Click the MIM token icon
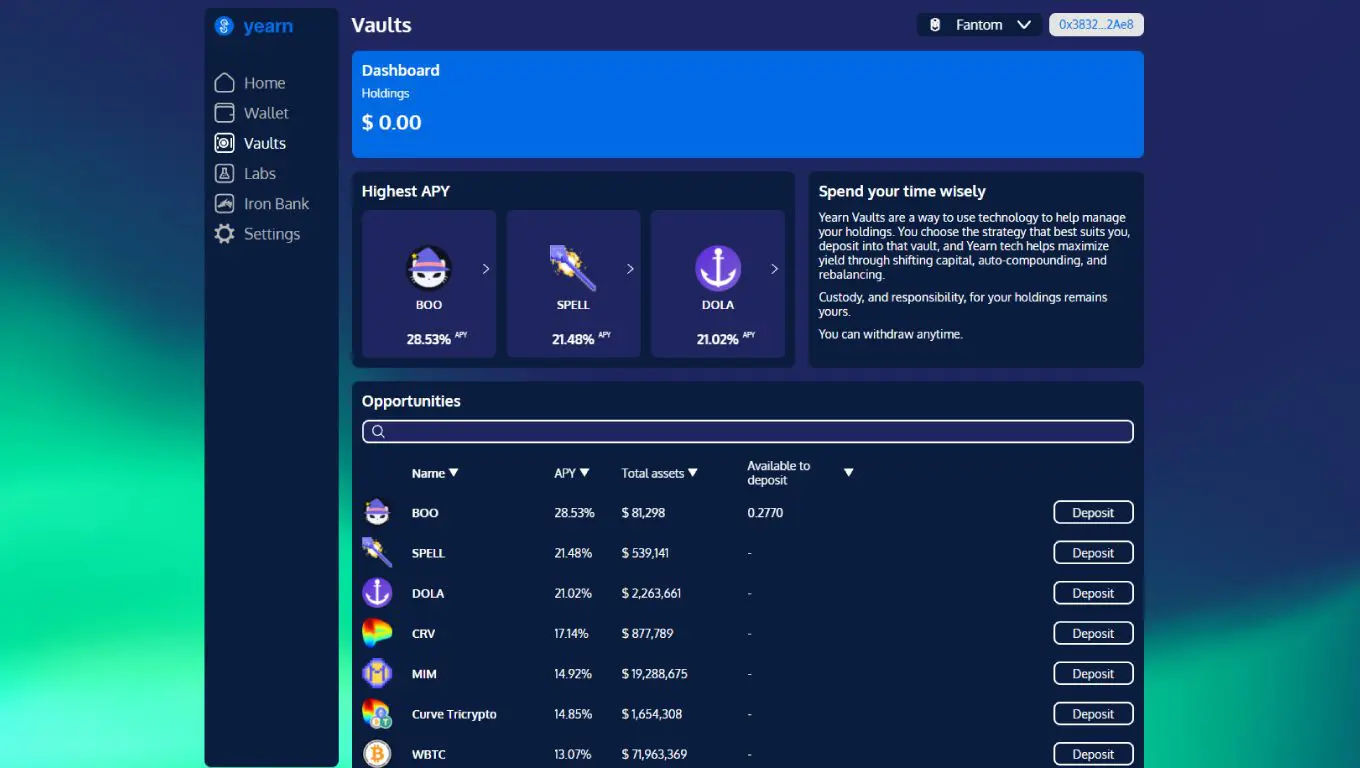1360x768 pixels. [x=377, y=674]
